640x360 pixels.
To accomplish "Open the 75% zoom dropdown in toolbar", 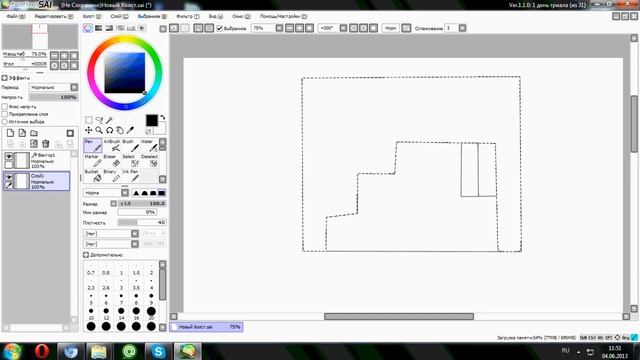I will pos(279,28).
